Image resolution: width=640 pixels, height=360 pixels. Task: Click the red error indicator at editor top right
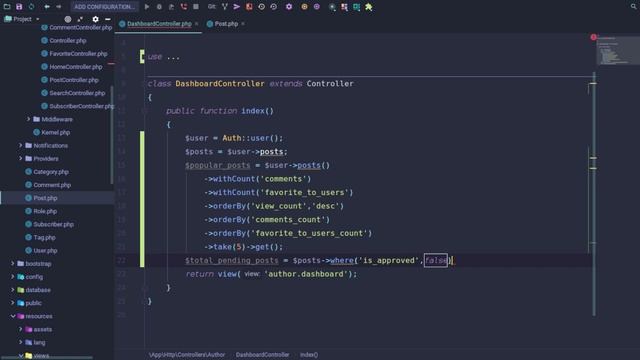click(x=593, y=37)
